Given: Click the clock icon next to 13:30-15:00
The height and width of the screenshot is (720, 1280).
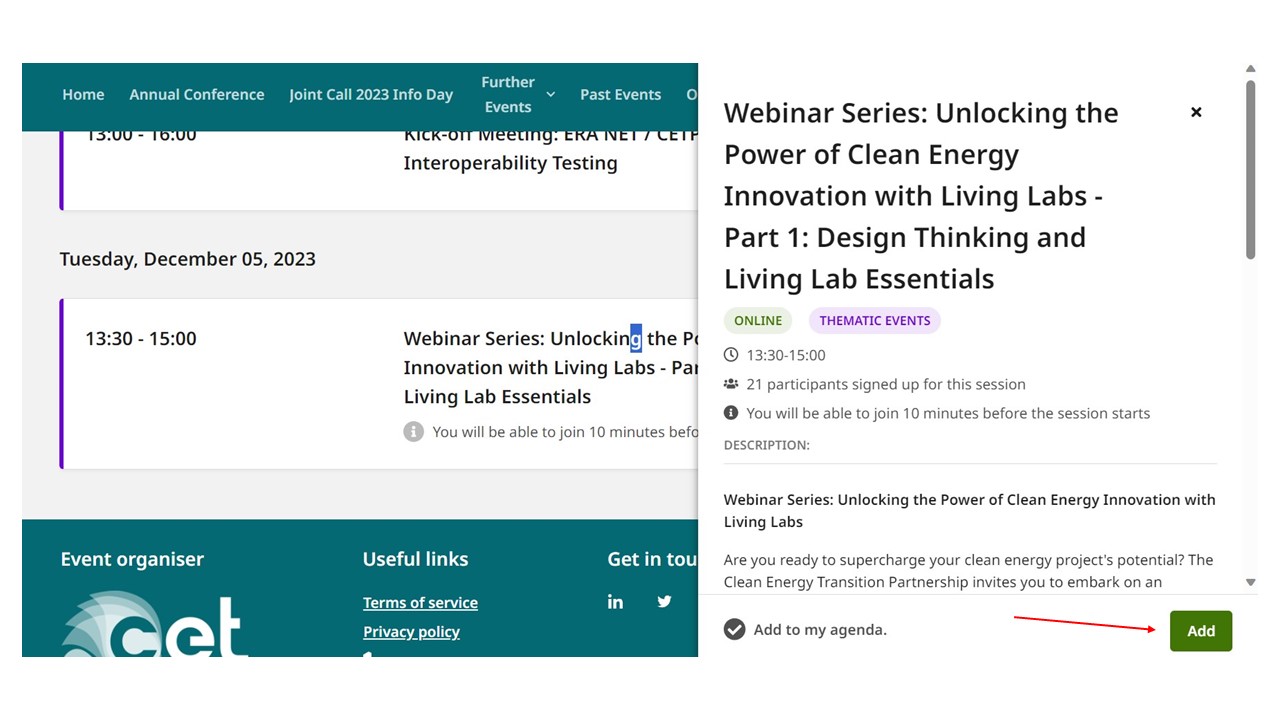Looking at the screenshot, I should (731, 355).
